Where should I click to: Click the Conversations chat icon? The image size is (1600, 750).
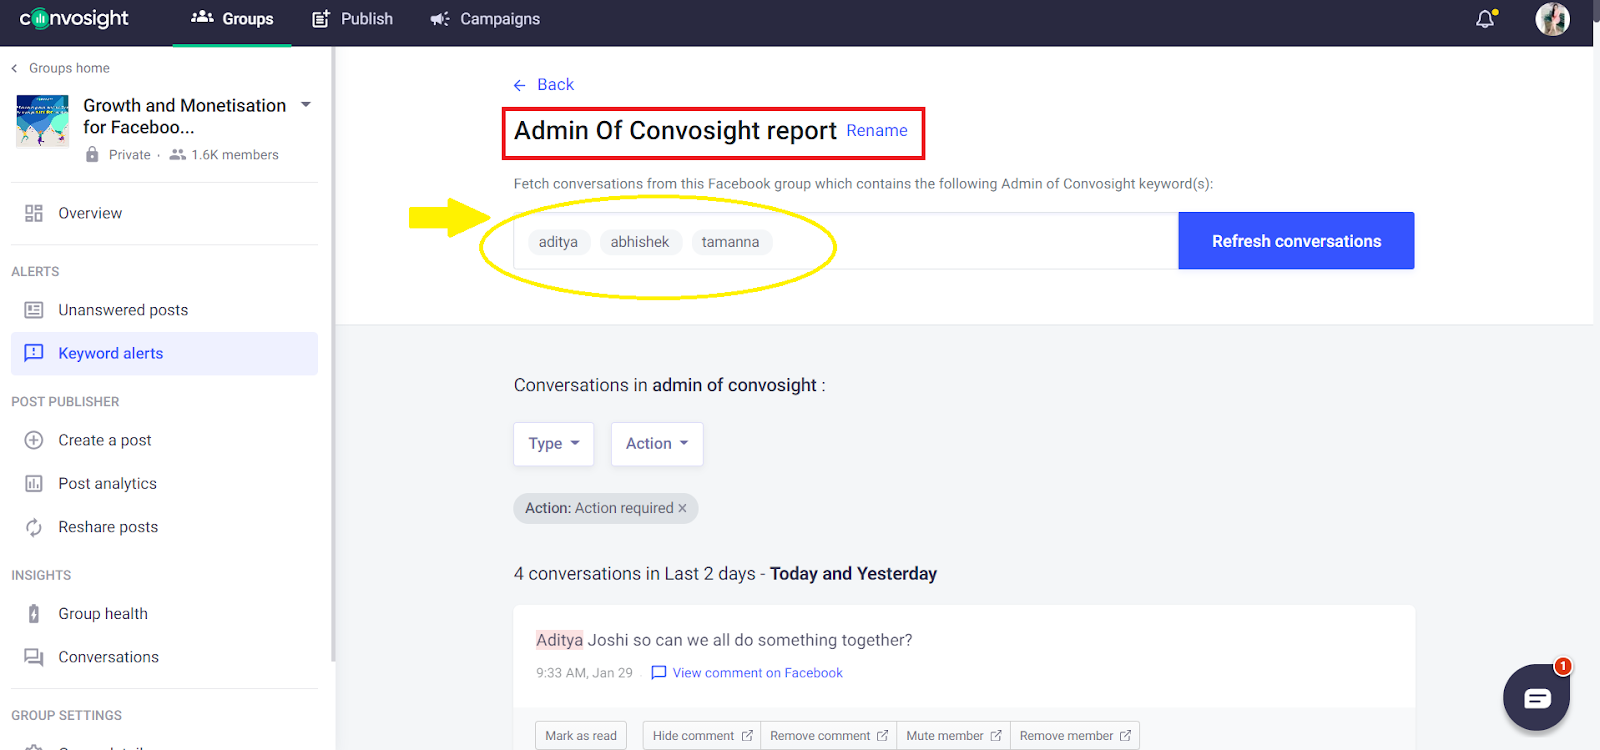coord(34,657)
